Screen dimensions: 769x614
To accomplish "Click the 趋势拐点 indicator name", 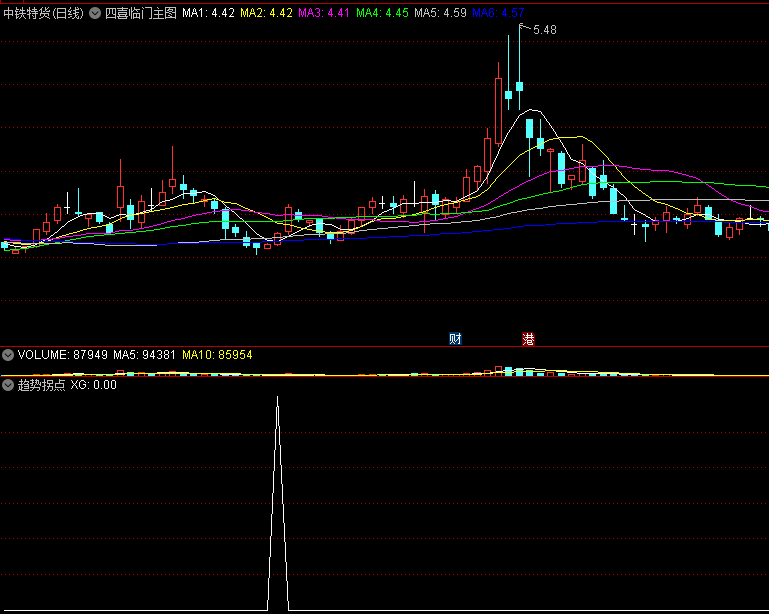I will [x=42, y=385].
